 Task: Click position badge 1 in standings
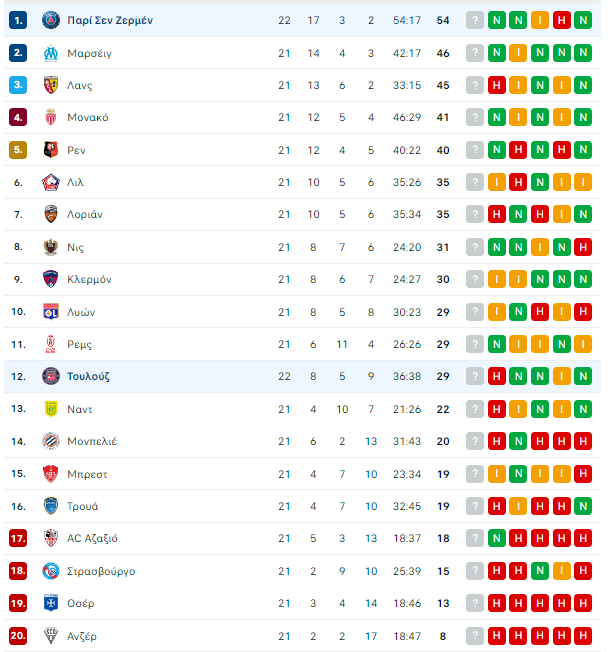click(x=18, y=20)
